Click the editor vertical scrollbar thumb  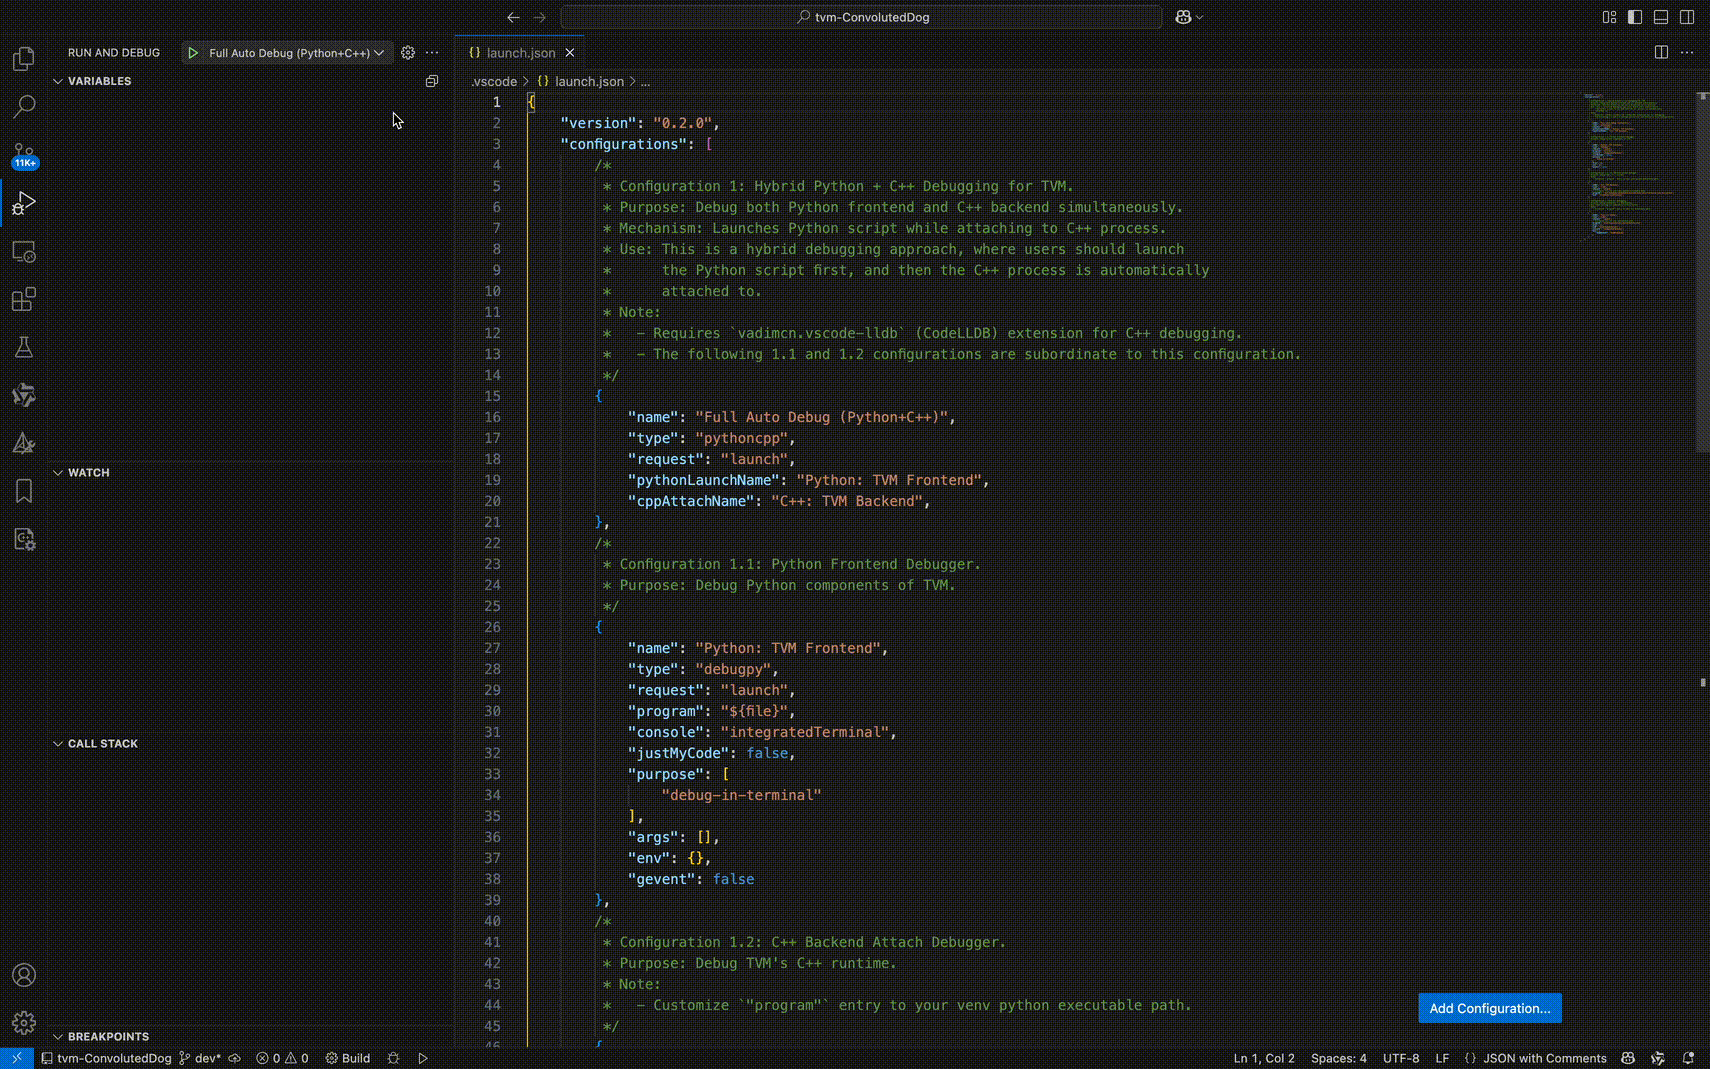pos(1702,271)
